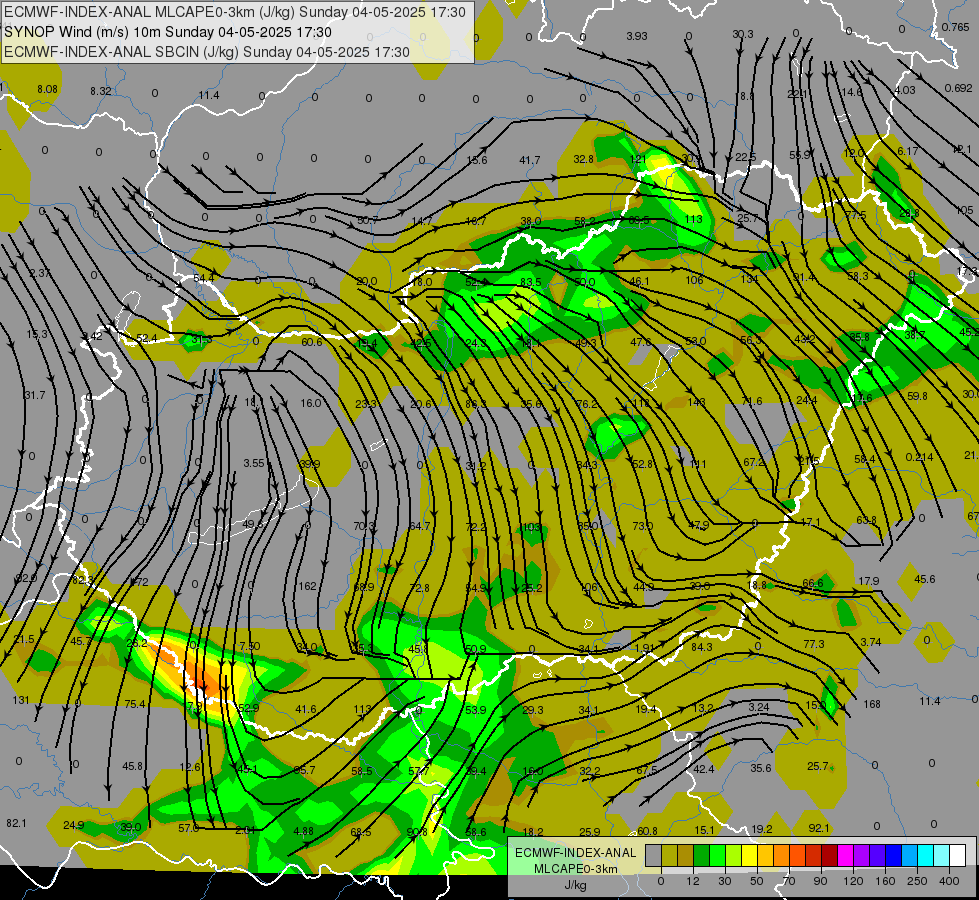Click the white swatch at legend end

pyautogui.click(x=957, y=855)
